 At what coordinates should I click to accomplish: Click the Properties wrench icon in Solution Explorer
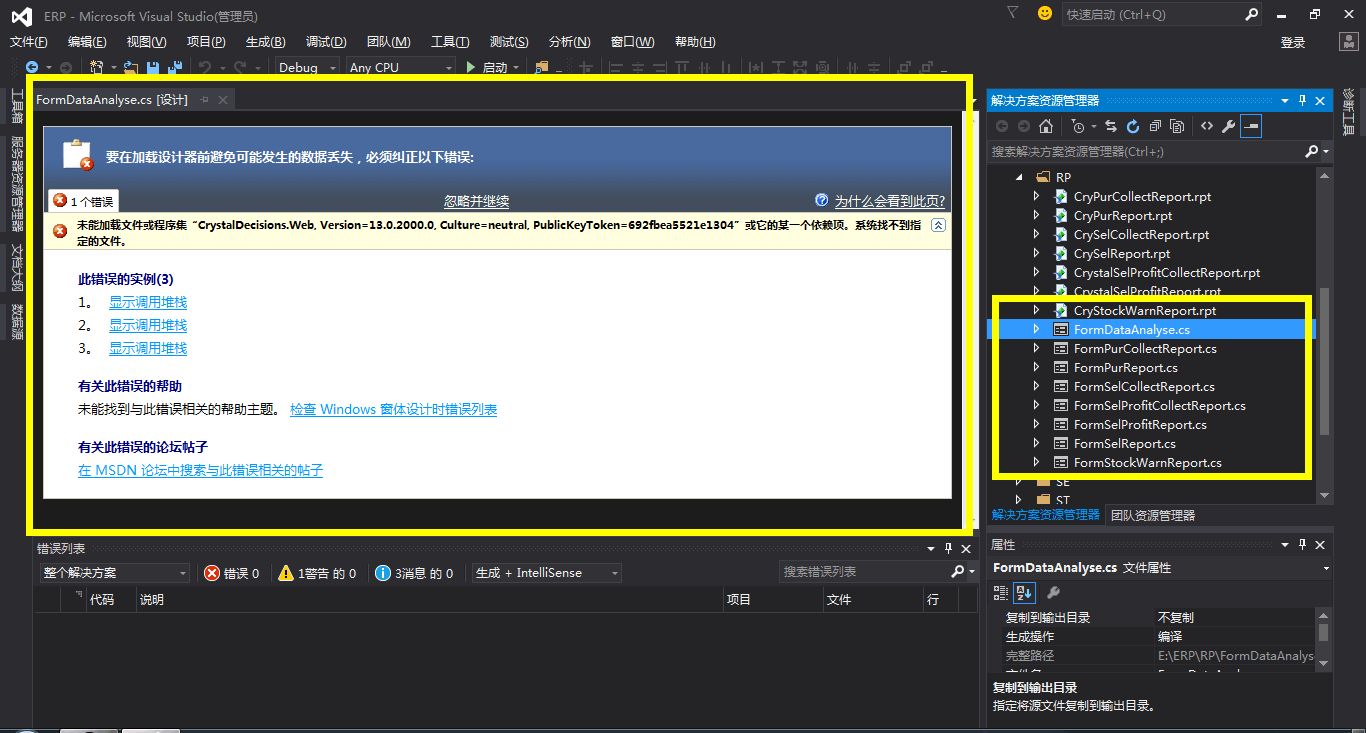[x=1229, y=126]
